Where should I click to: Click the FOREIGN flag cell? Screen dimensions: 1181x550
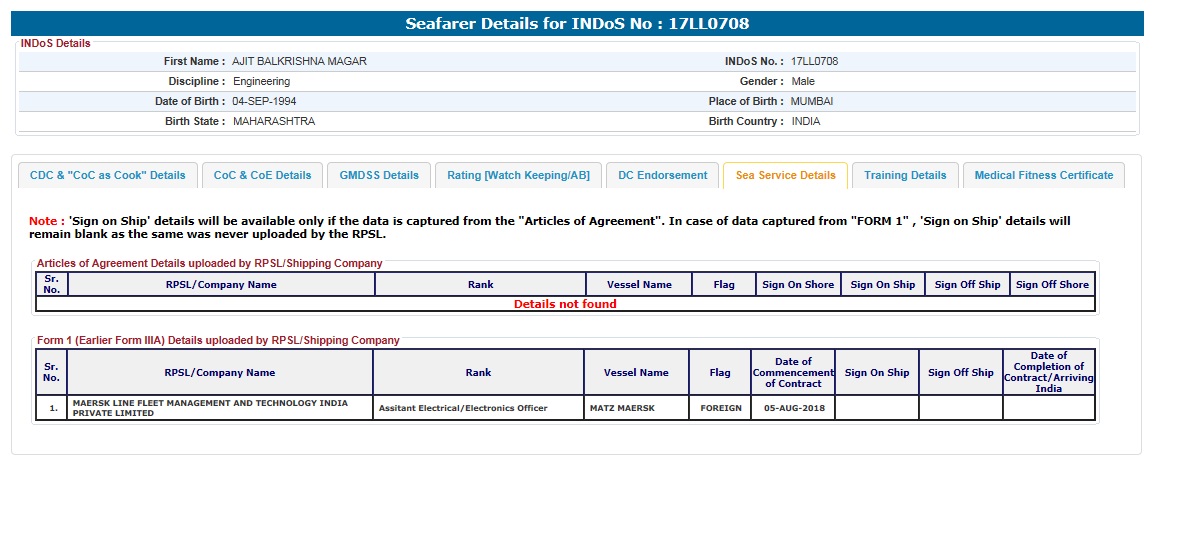tap(720, 408)
